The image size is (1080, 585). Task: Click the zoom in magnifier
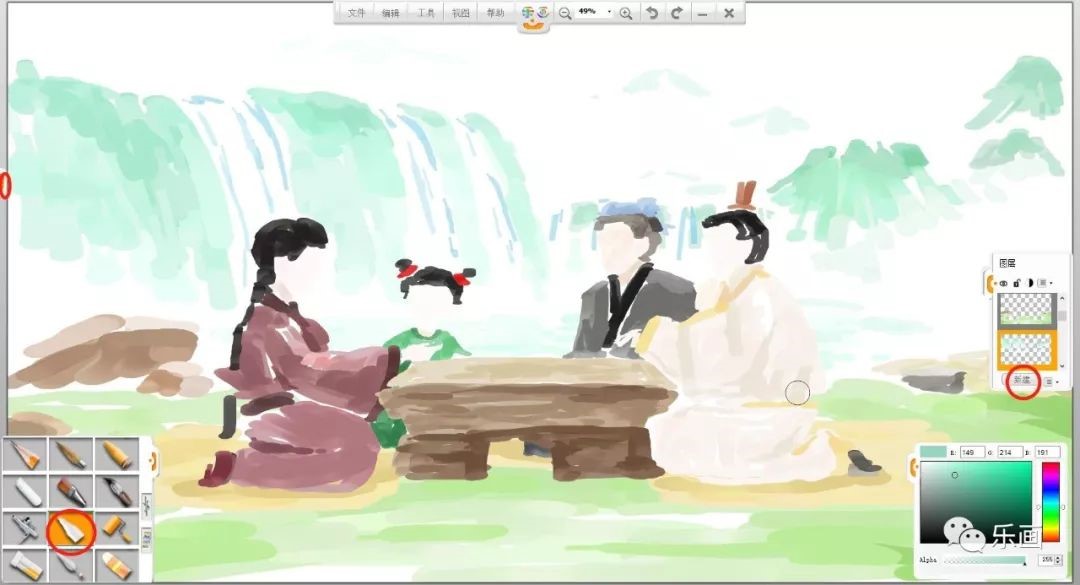626,13
